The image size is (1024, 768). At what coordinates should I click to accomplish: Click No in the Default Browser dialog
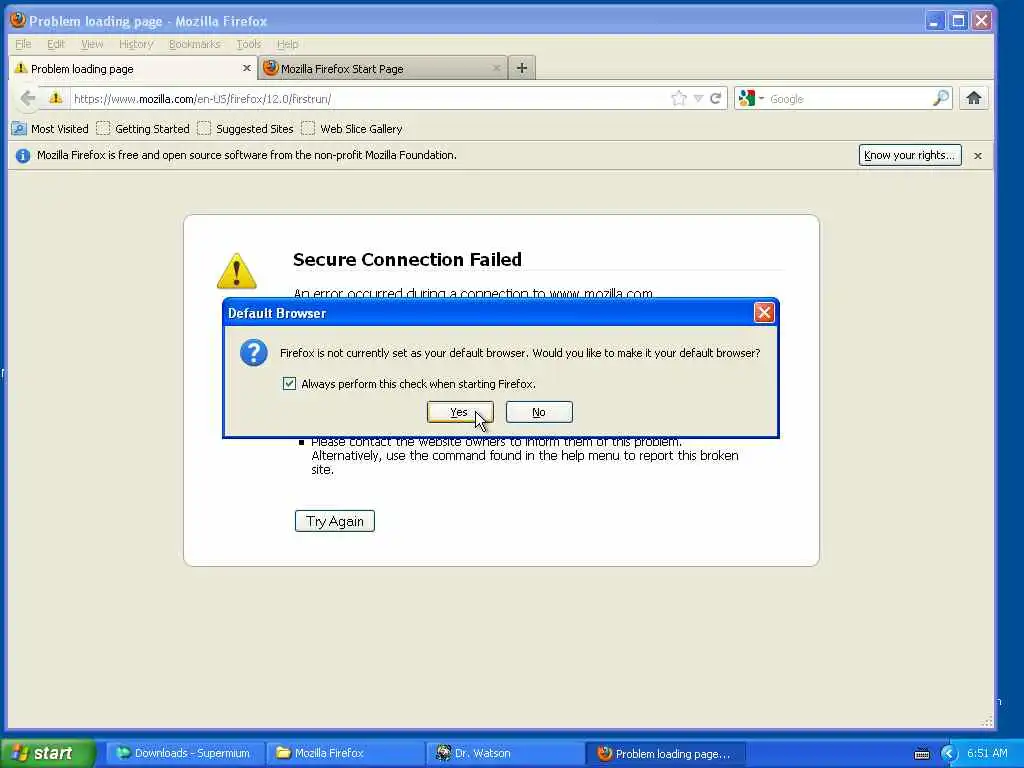(x=539, y=412)
